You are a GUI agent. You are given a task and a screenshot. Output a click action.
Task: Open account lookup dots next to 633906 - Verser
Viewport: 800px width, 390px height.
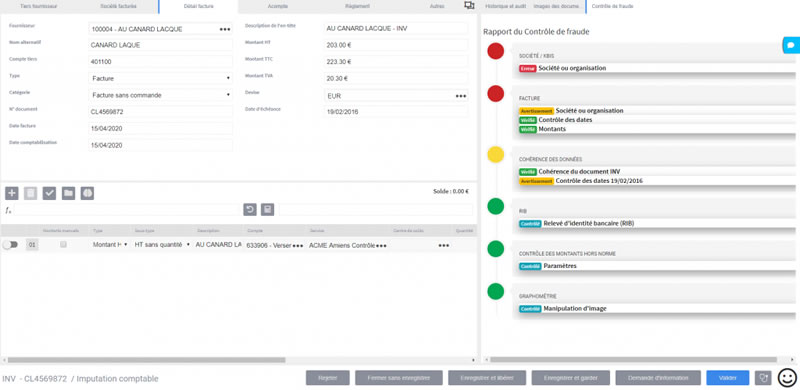pos(298,246)
